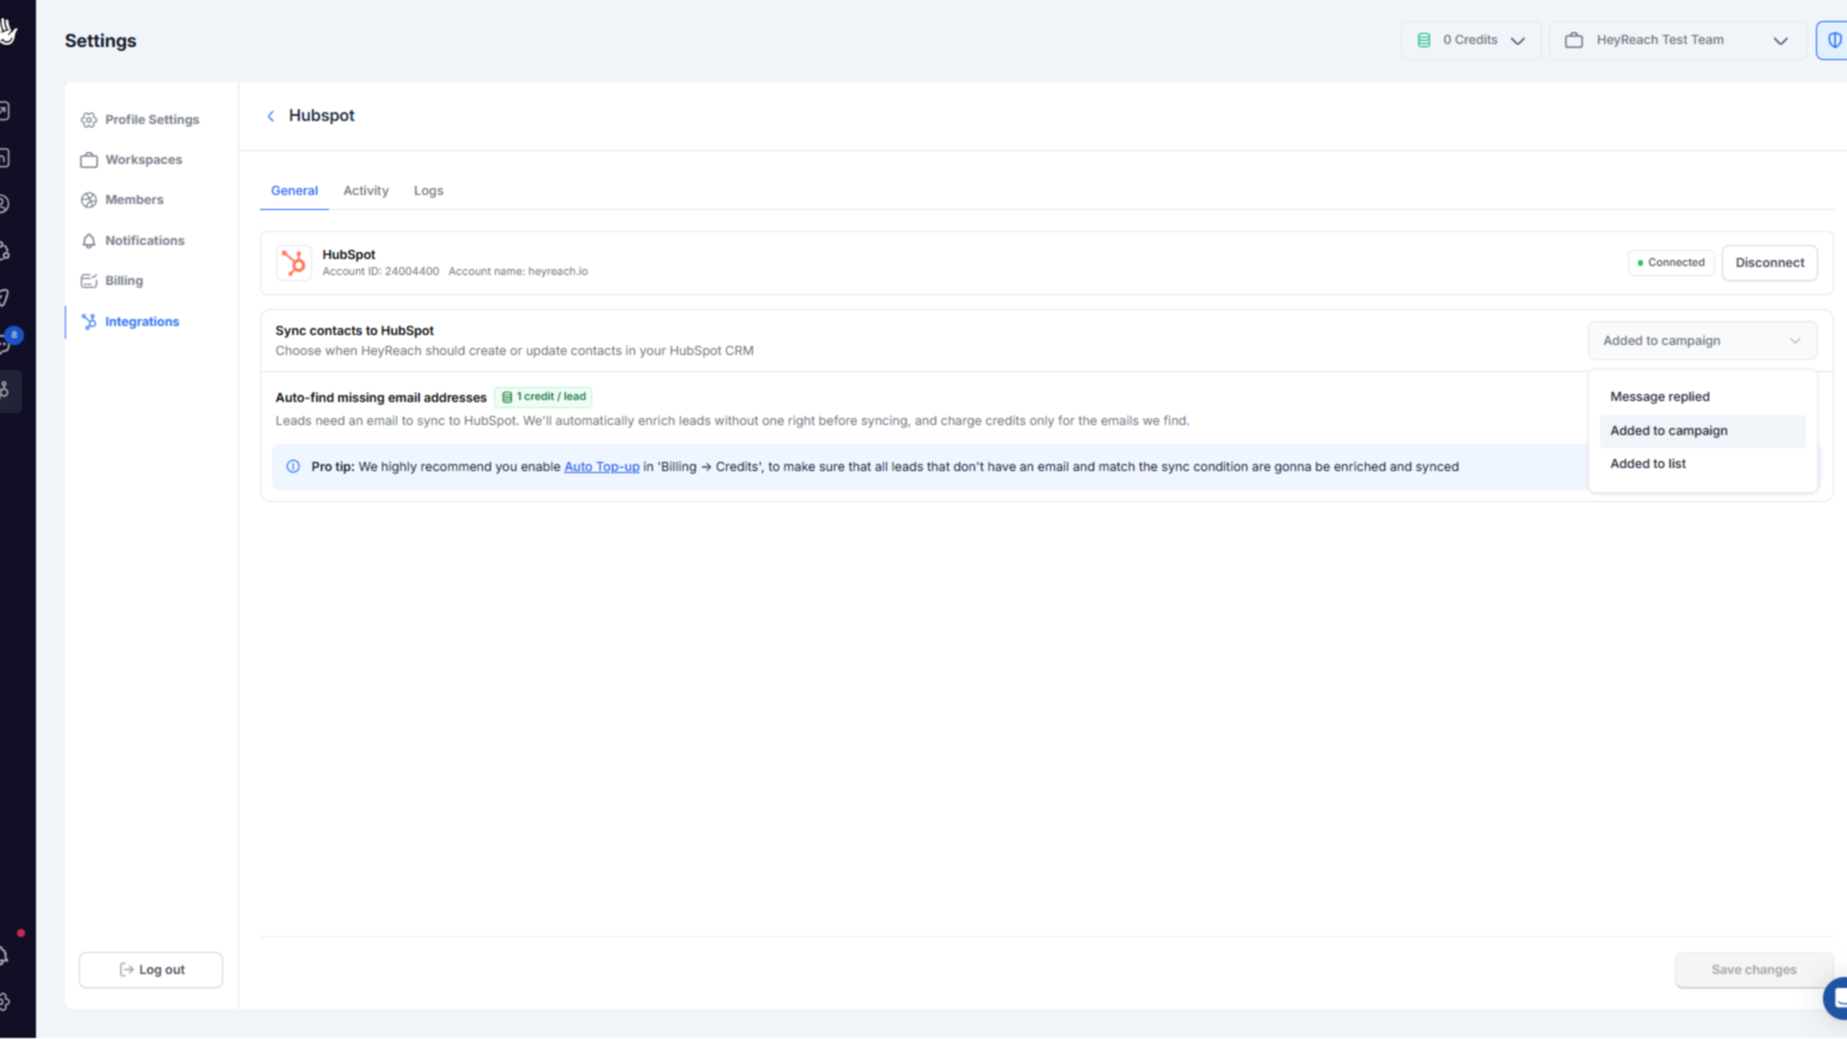Open the Members settings page
1847x1039 pixels.
pyautogui.click(x=122, y=200)
